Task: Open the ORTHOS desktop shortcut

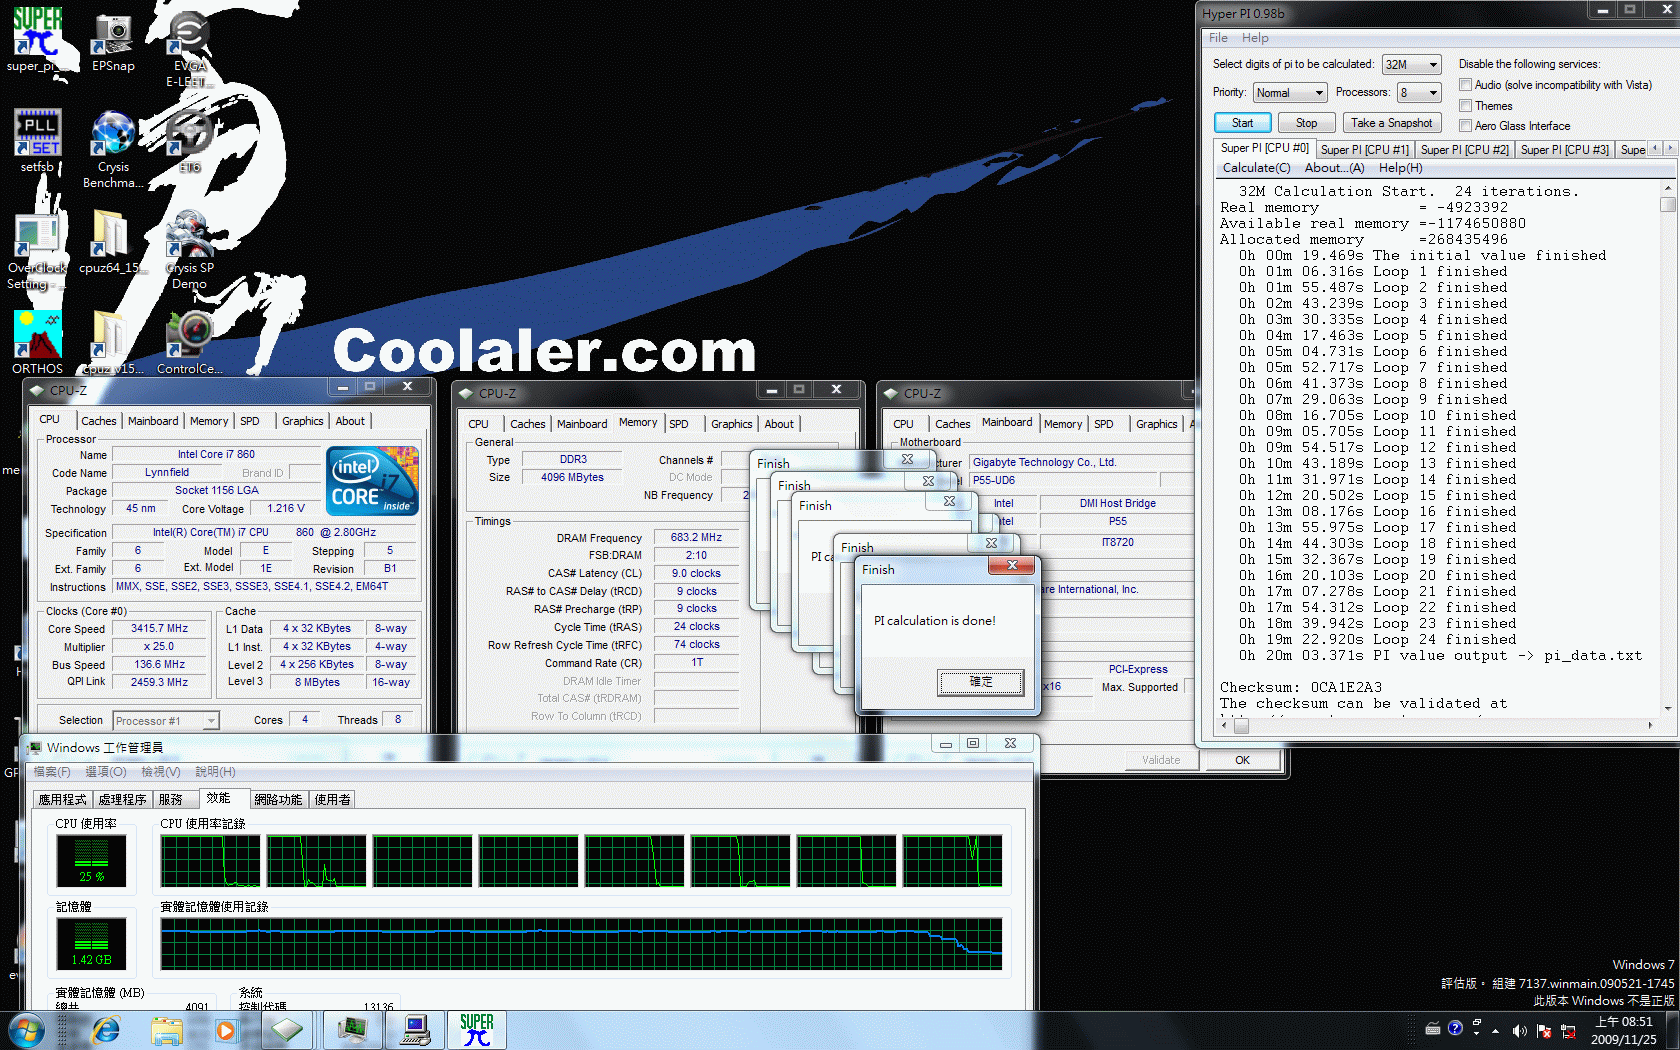Action: pyautogui.click(x=37, y=342)
